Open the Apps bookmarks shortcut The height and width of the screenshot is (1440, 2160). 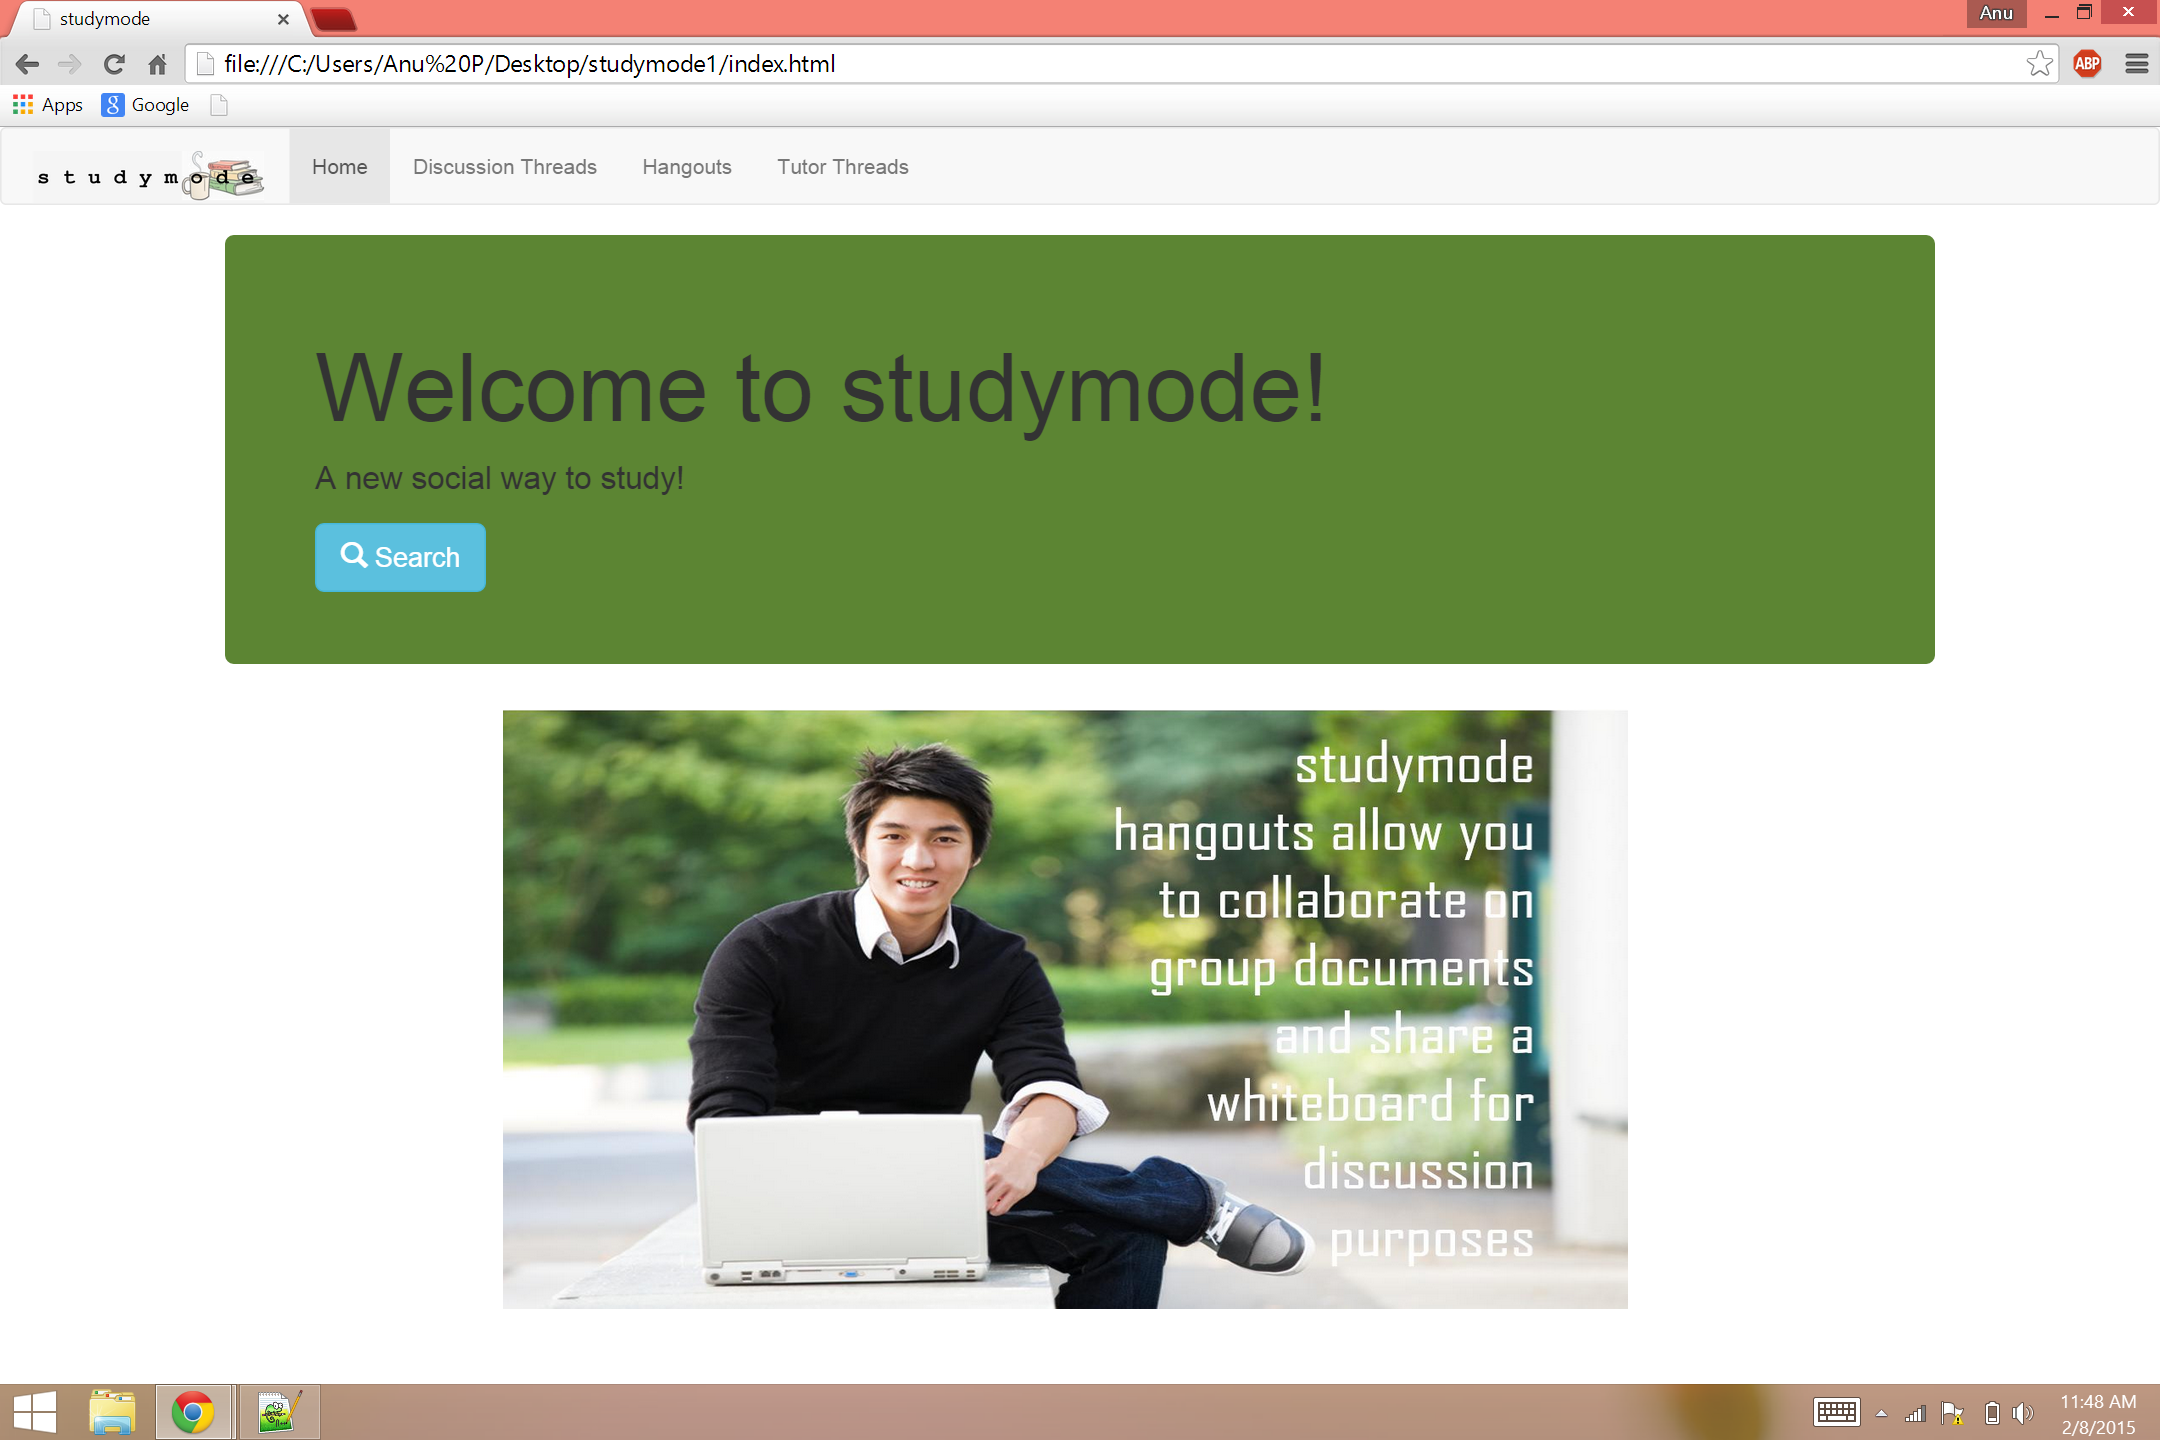[48, 105]
